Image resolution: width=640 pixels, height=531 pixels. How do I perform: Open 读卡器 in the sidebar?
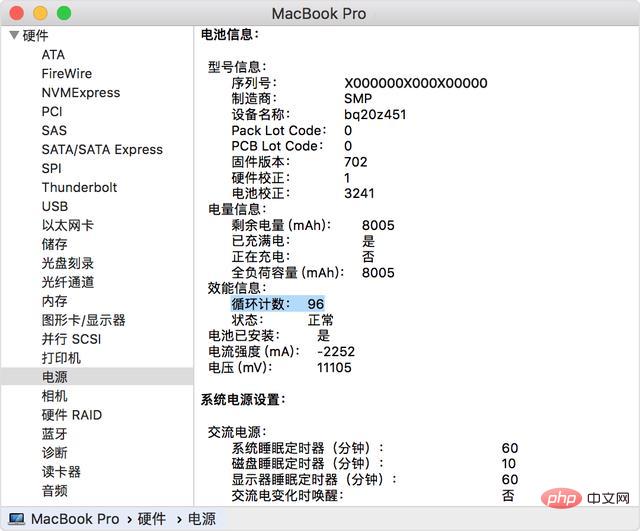[x=61, y=472]
